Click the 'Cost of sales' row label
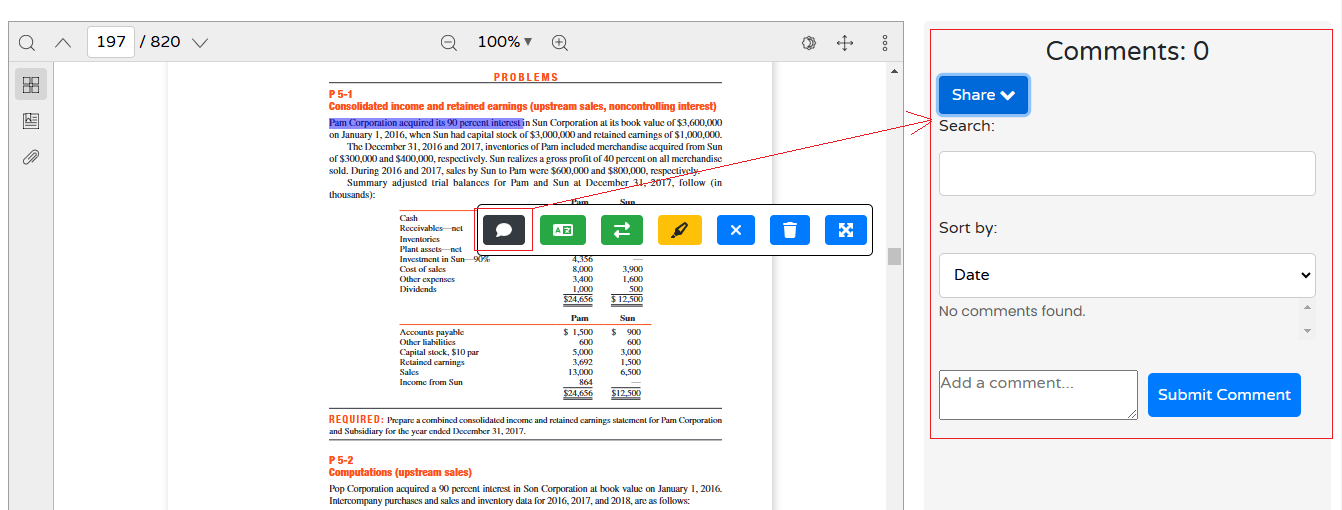 [x=423, y=269]
